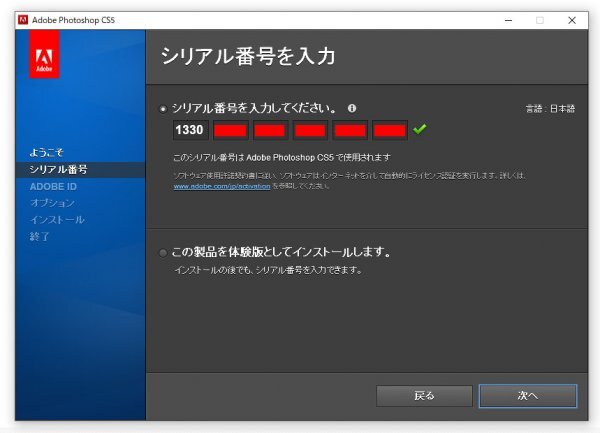Select インストール step in sidebar

pos(57,220)
